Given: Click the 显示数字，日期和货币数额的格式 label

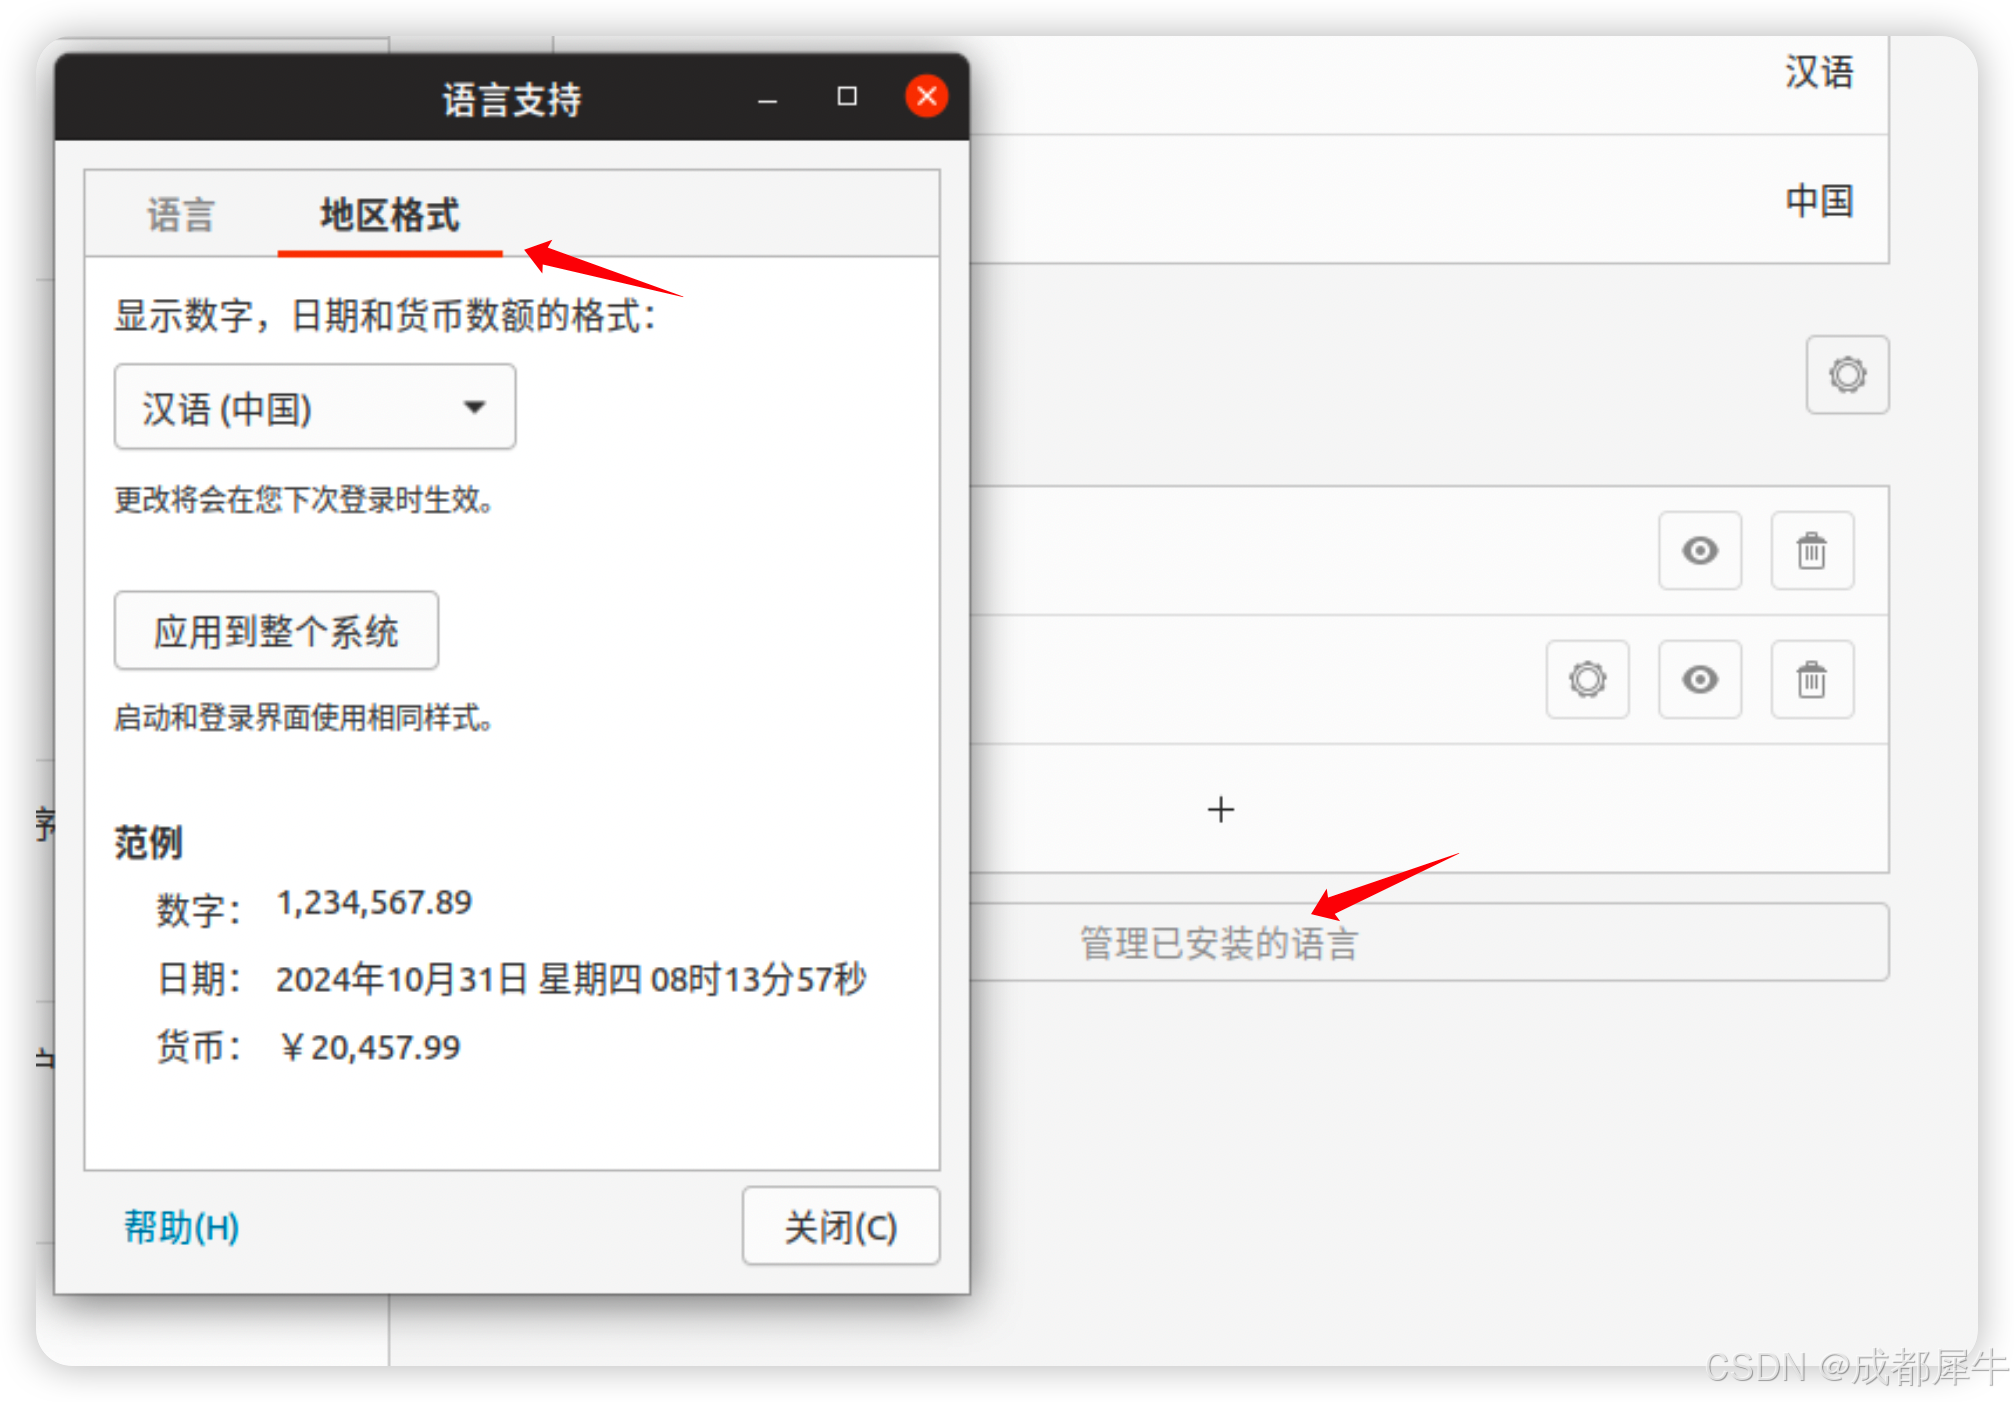Looking at the screenshot, I should [385, 315].
